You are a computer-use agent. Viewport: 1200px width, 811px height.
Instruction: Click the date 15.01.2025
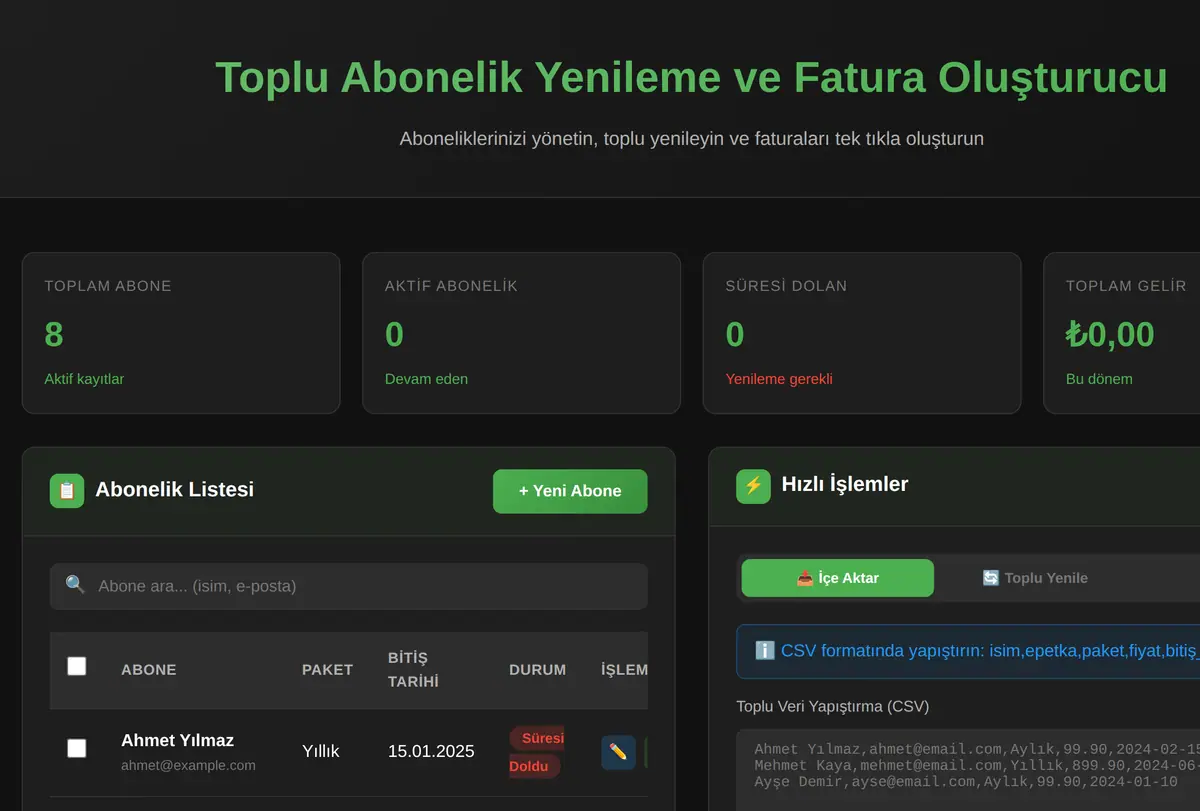(x=431, y=751)
